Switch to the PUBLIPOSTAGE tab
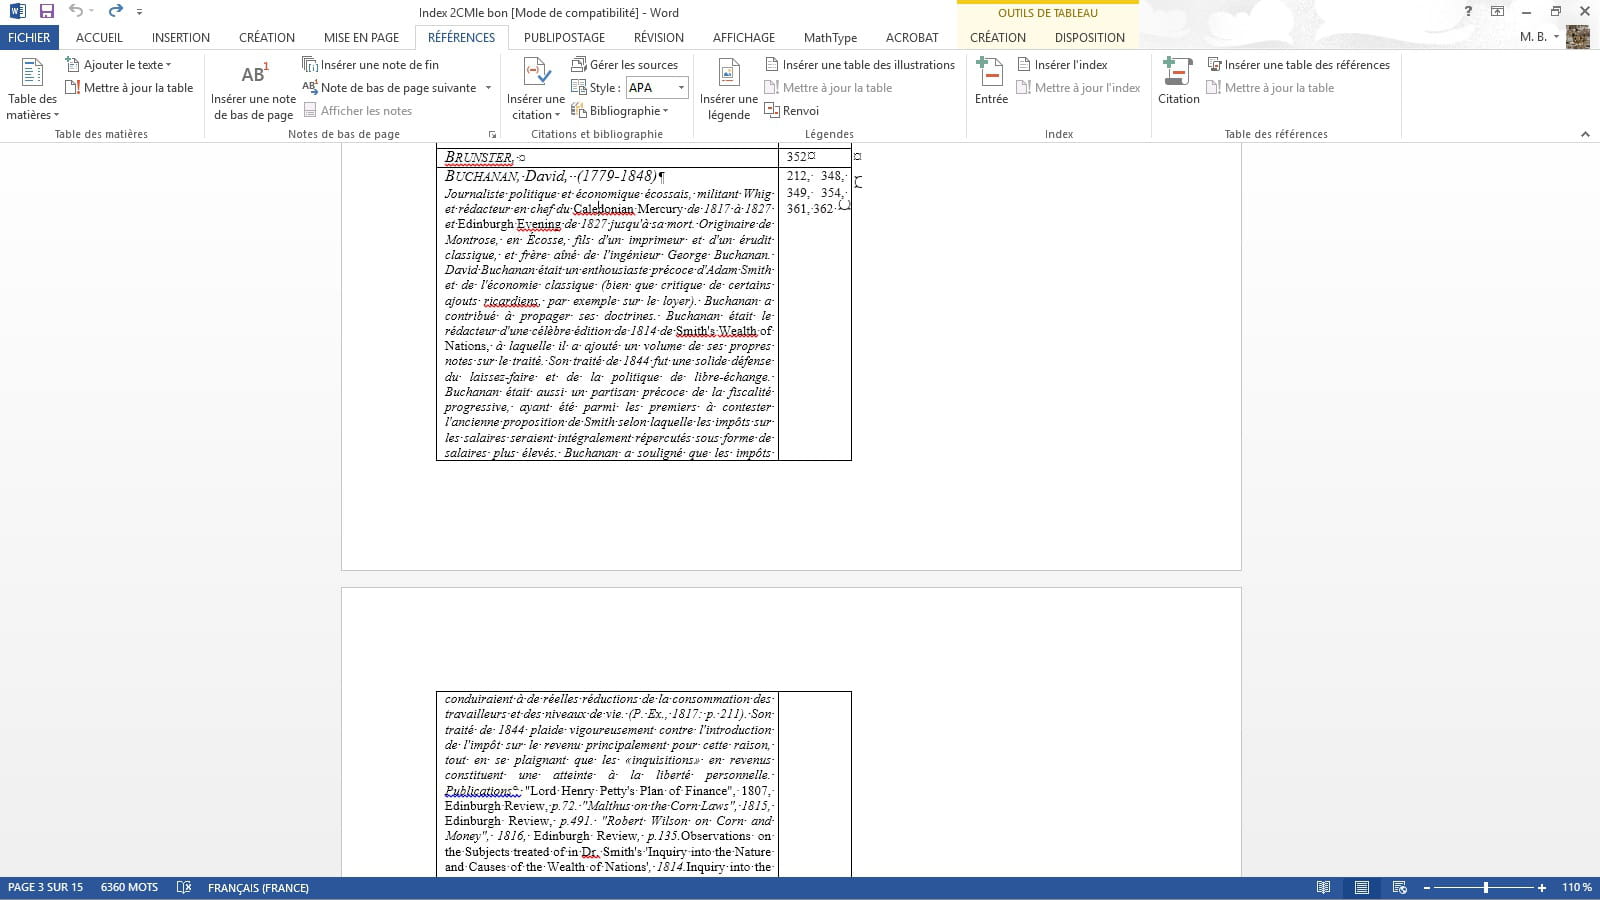 (564, 37)
